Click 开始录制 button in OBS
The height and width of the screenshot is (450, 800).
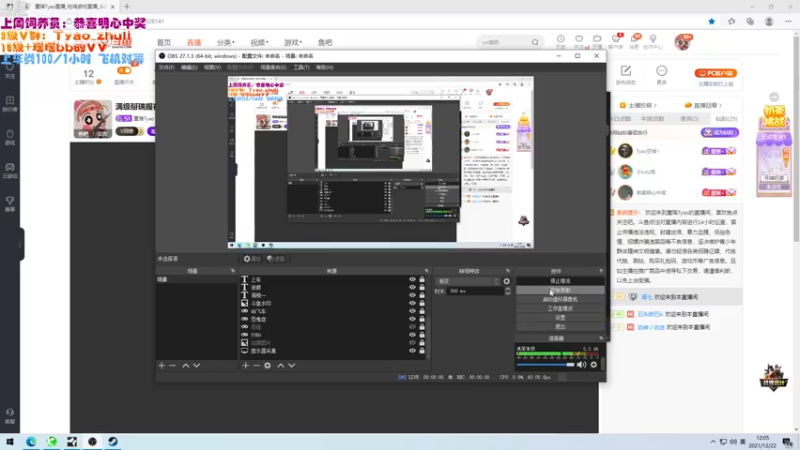tap(560, 290)
